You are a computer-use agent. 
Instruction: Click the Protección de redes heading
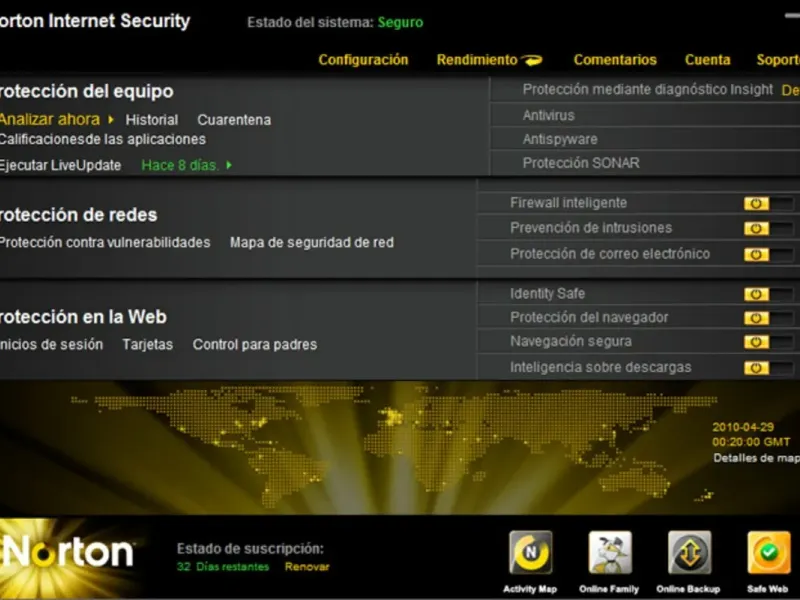click(79, 215)
